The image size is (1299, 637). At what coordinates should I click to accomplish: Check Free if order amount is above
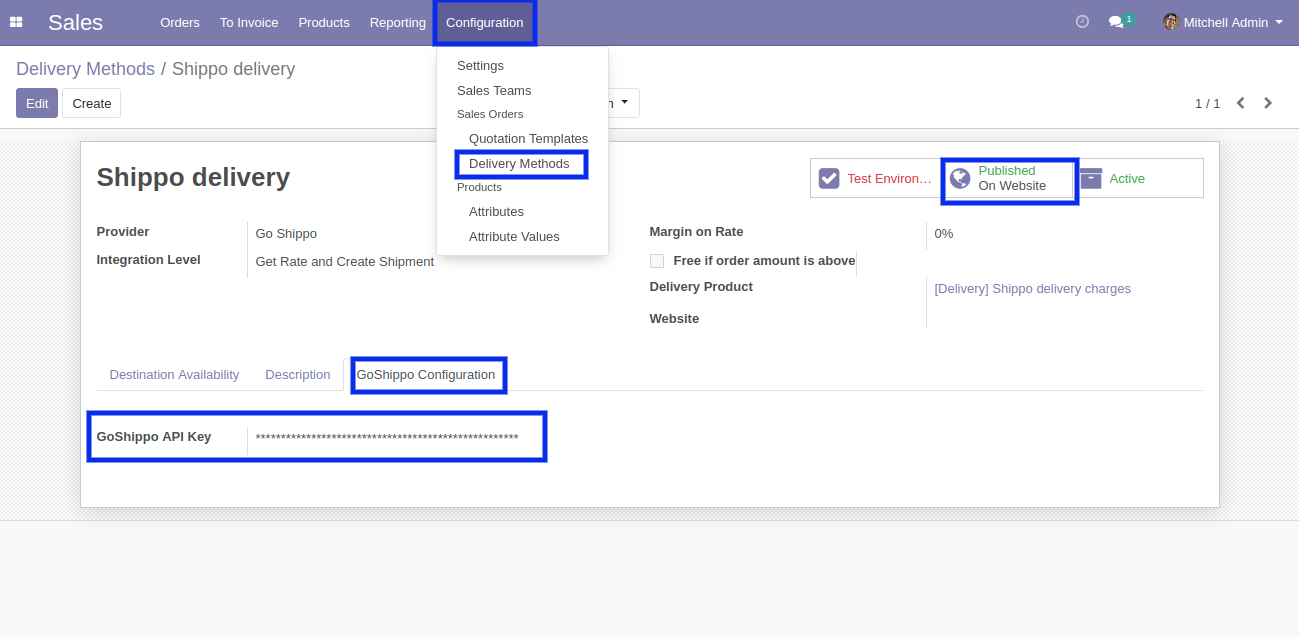tap(657, 261)
